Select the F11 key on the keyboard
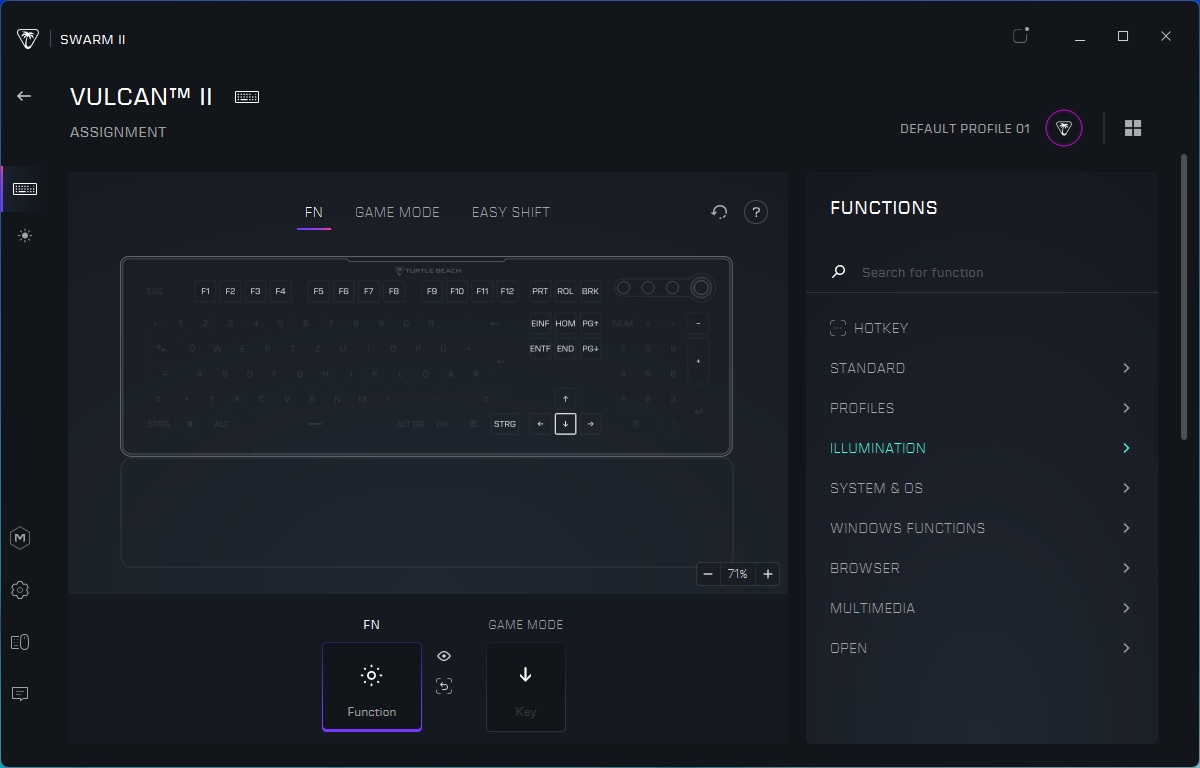This screenshot has height=768, width=1200. (482, 291)
